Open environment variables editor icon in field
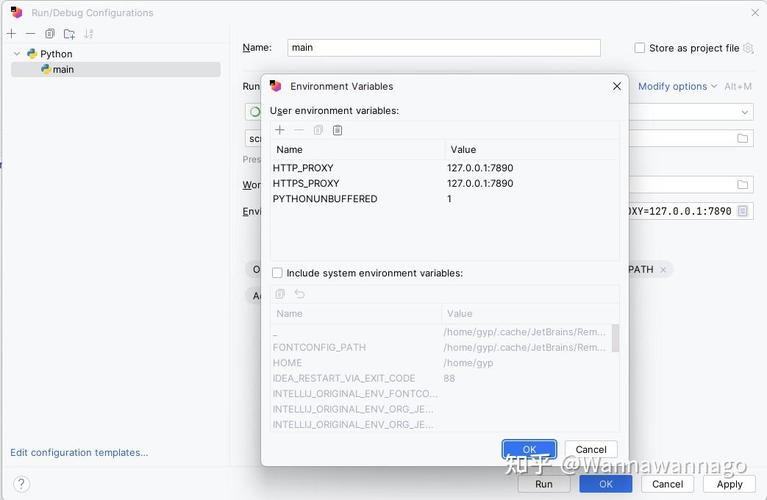Screen dimensions: 767x500 (743, 211)
